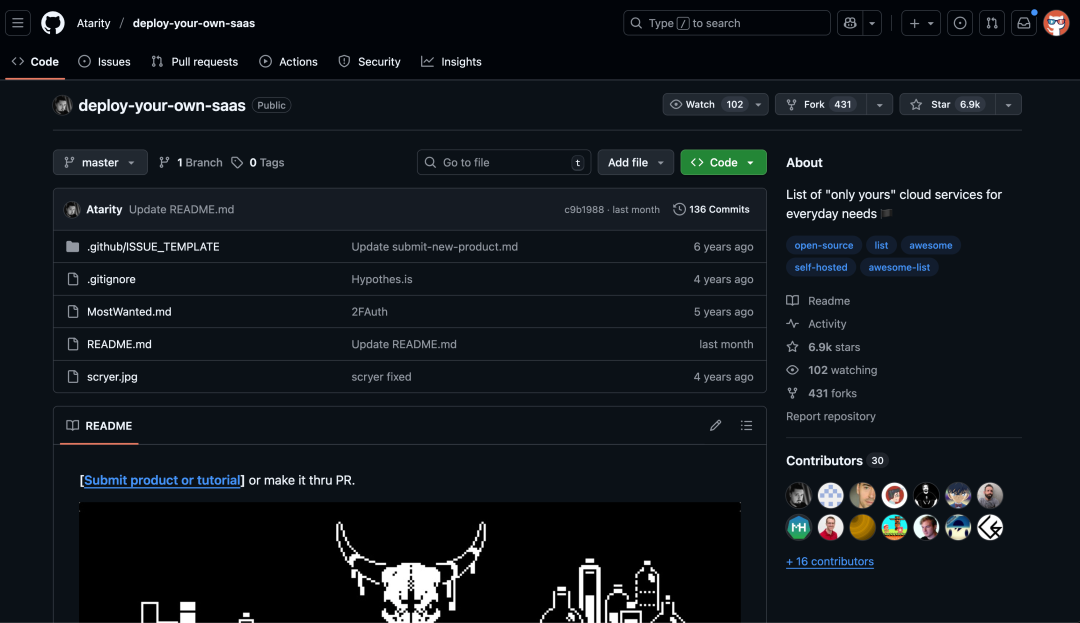Image resolution: width=1080 pixels, height=623 pixels.
Task: Open pull requests icon in header
Action: 992,23
